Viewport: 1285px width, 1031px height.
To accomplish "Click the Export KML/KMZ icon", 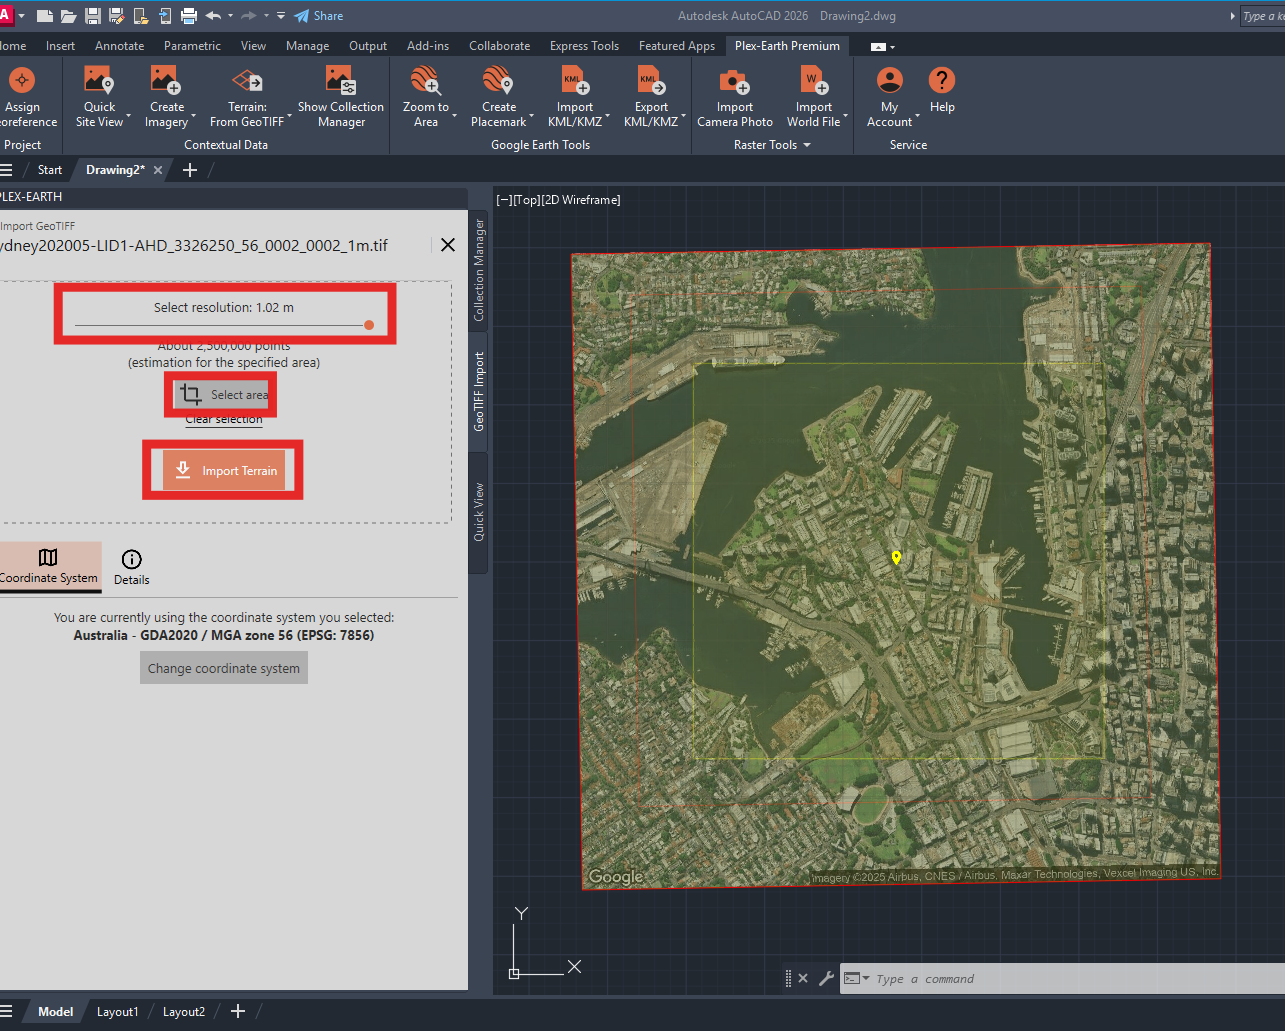I will pos(651,80).
